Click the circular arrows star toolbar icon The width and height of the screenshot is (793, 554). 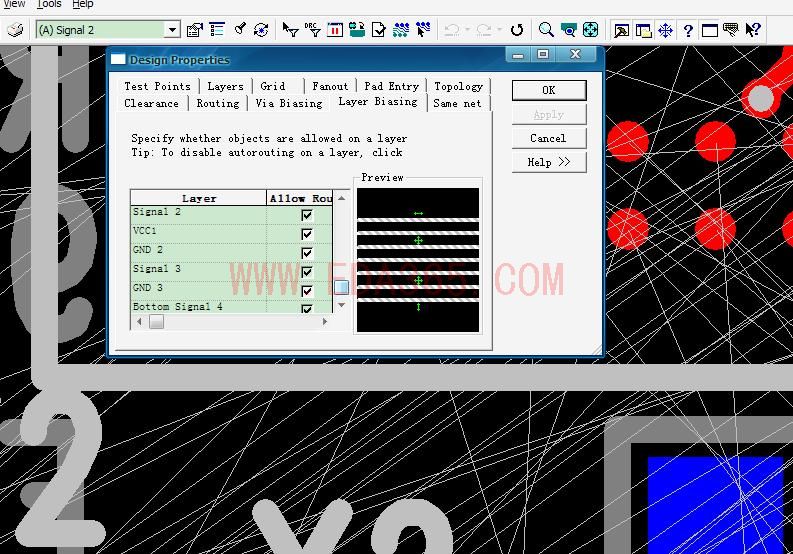(x=261, y=30)
